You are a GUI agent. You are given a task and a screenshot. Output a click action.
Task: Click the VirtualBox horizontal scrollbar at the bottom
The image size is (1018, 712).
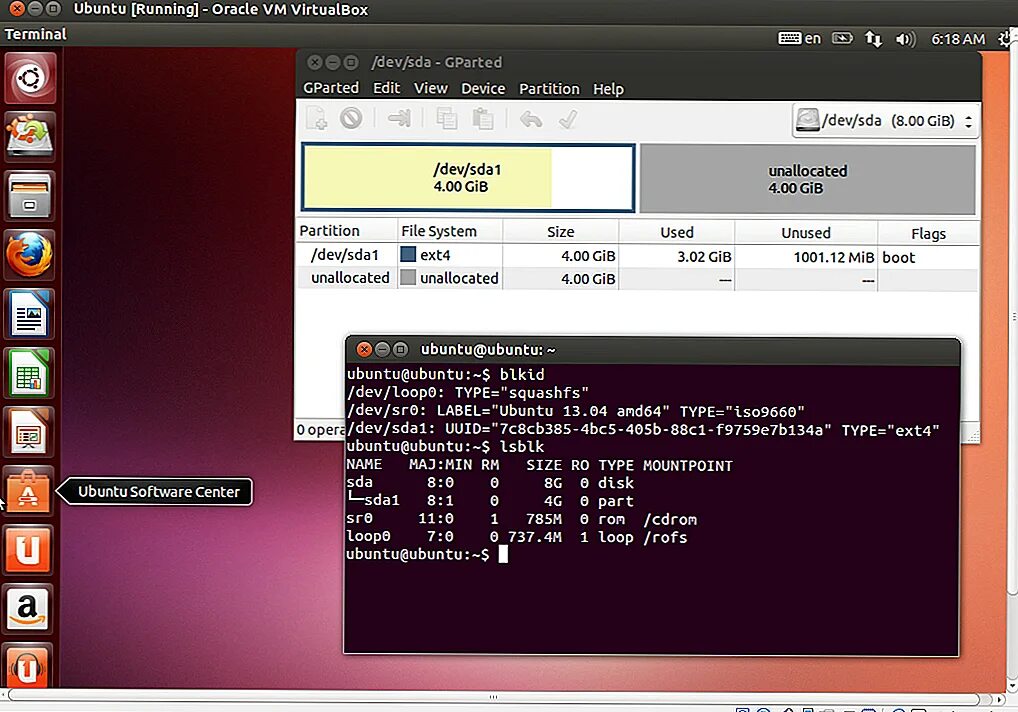pyautogui.click(x=493, y=698)
